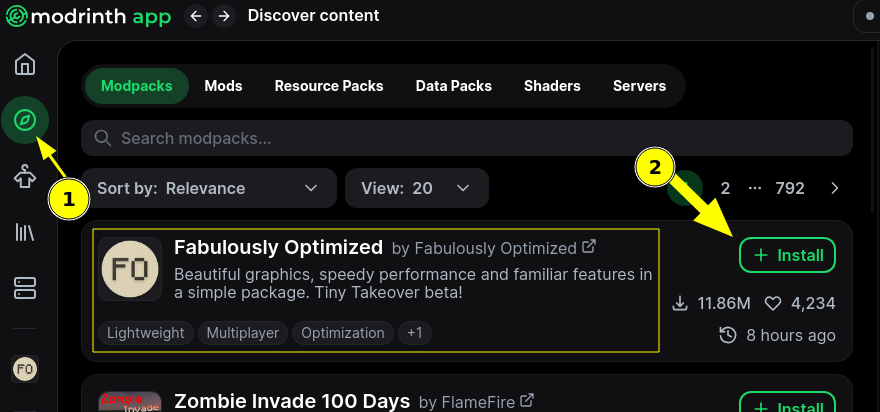Open the Skins shirt icon

click(25, 176)
